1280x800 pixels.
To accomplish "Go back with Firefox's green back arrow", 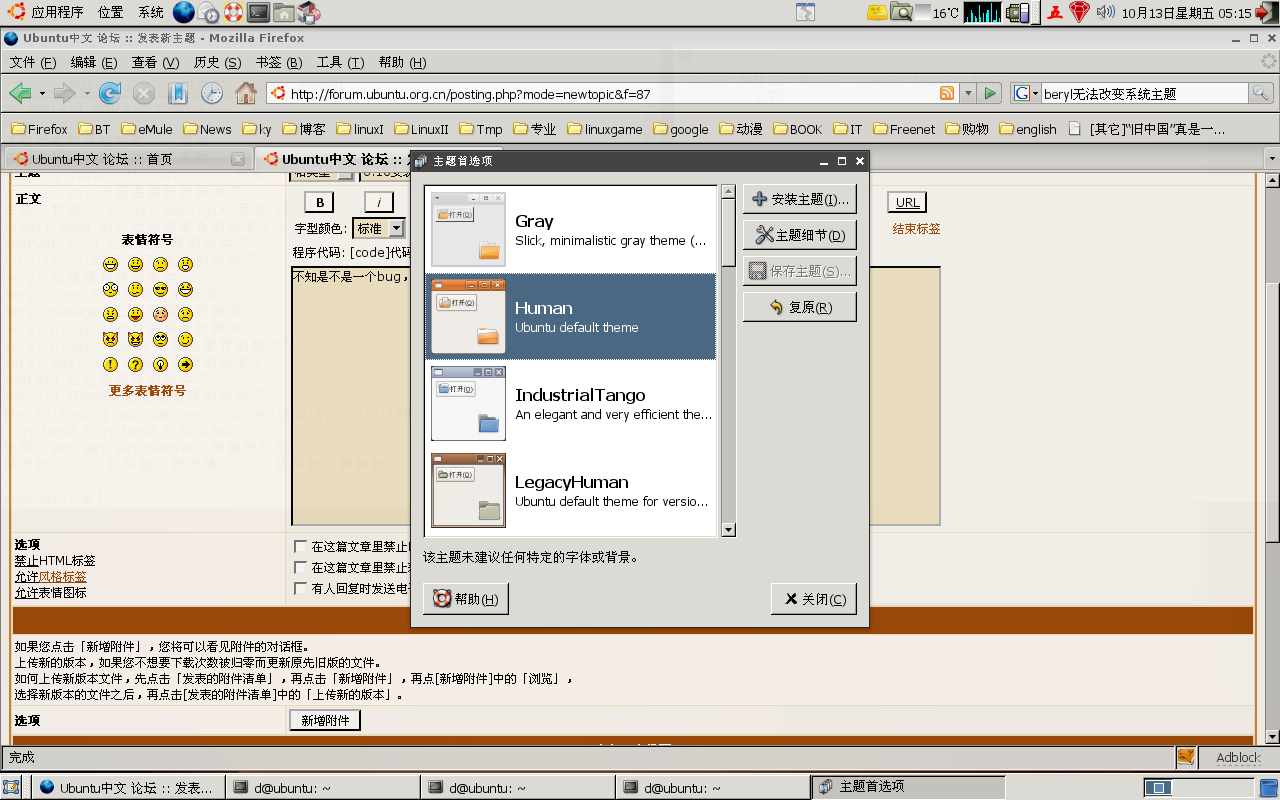I will point(20,93).
